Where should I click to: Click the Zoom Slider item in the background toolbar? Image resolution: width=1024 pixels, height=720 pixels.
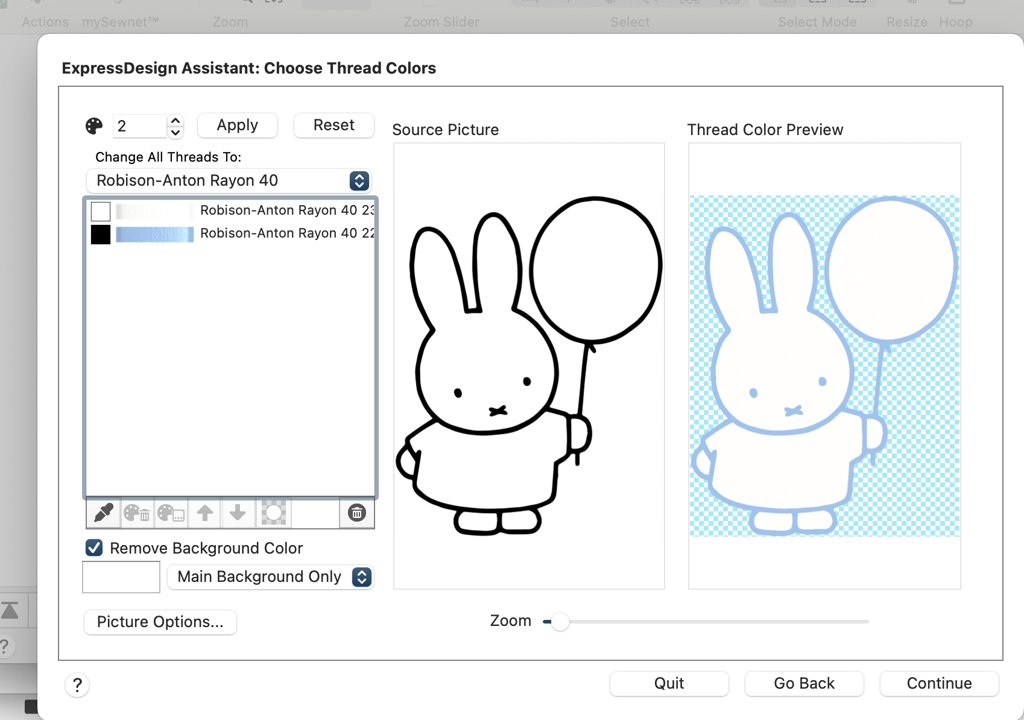click(441, 22)
